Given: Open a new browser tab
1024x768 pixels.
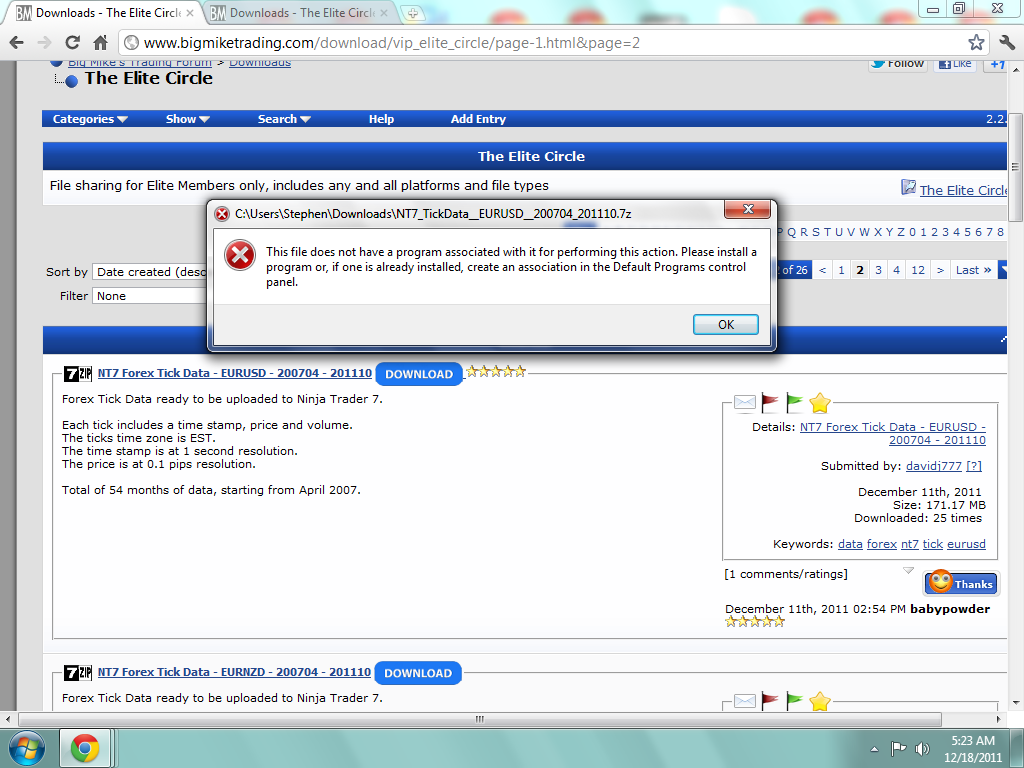Looking at the screenshot, I should point(412,12).
